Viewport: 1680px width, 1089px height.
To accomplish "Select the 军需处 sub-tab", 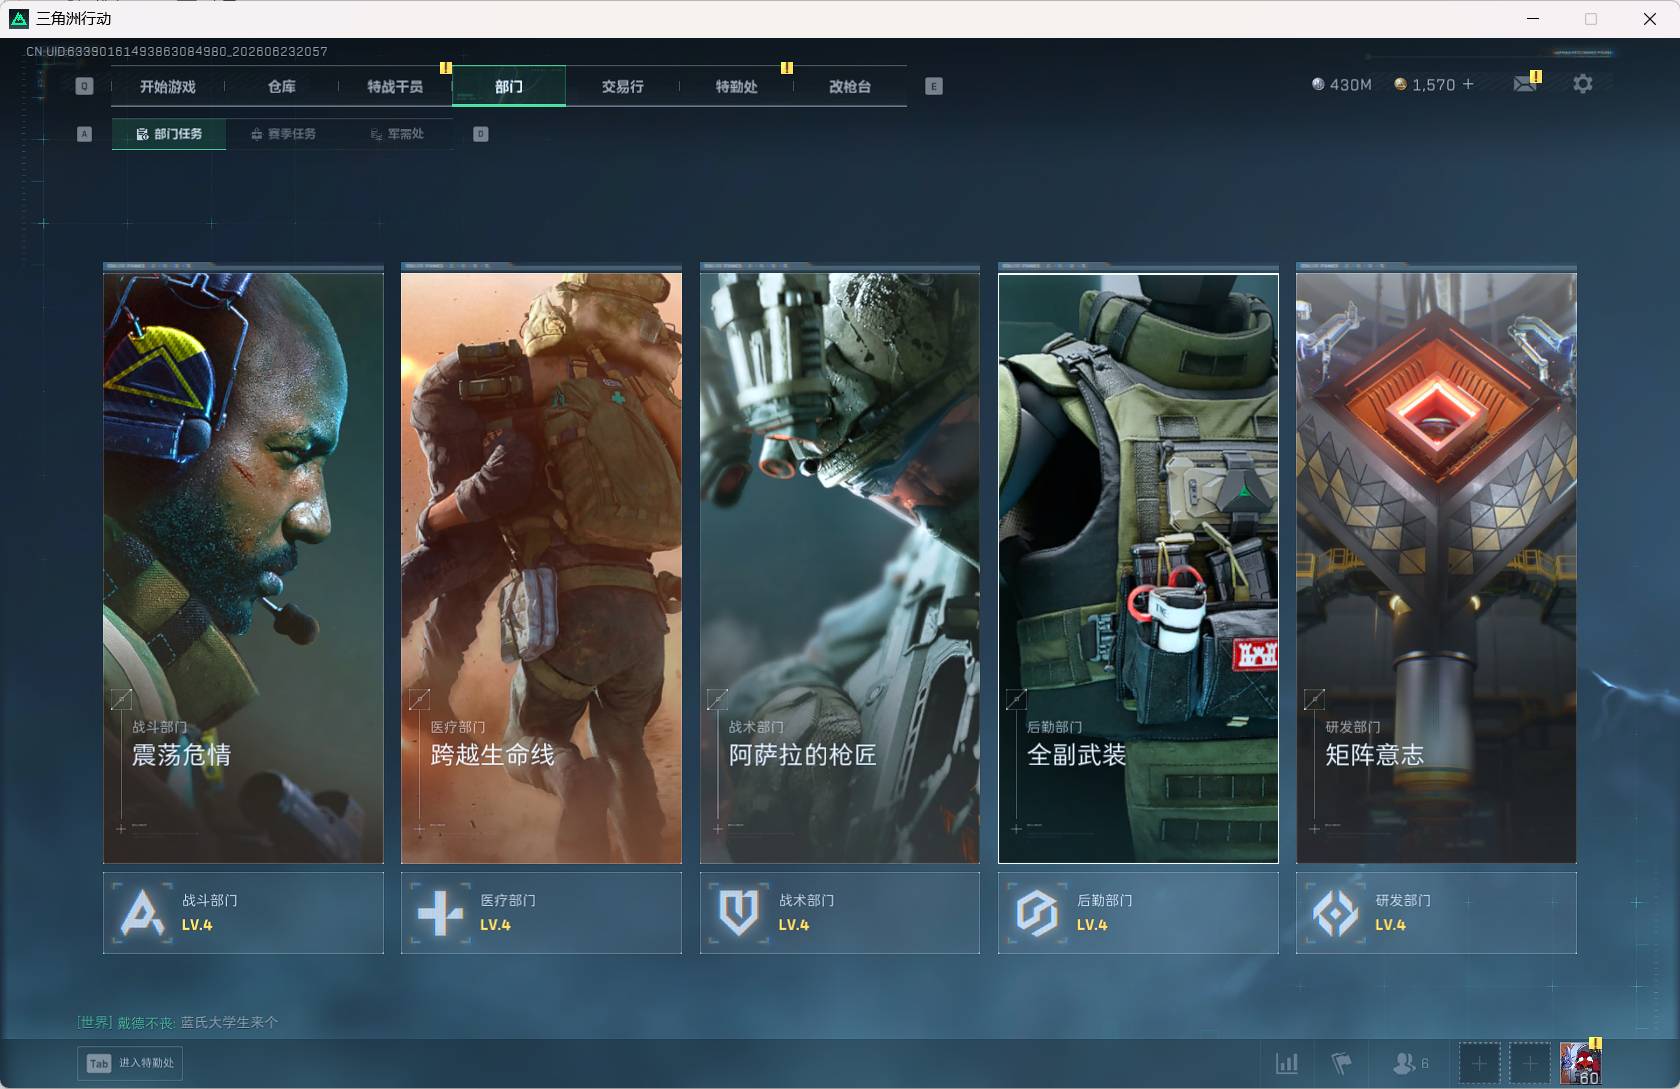I will click(x=397, y=134).
